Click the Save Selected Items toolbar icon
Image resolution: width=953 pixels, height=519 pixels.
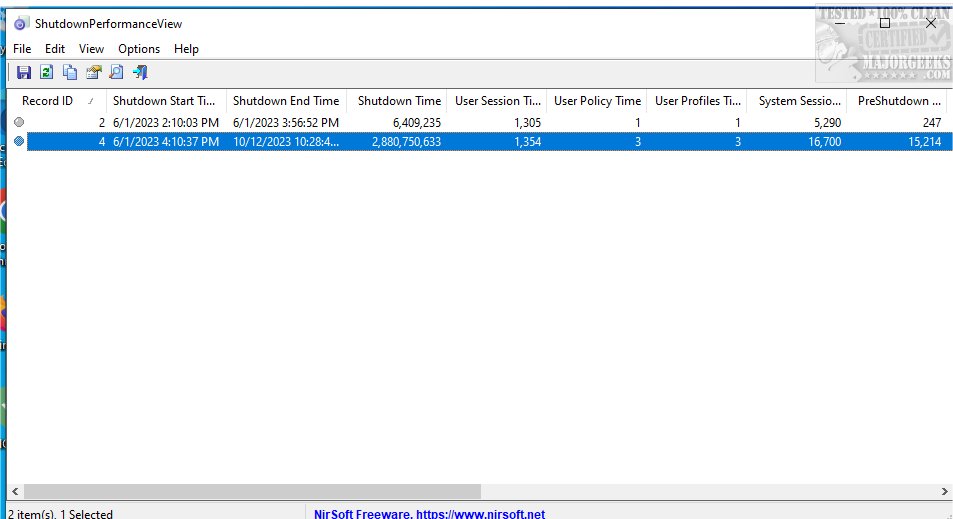pyautogui.click(x=23, y=72)
